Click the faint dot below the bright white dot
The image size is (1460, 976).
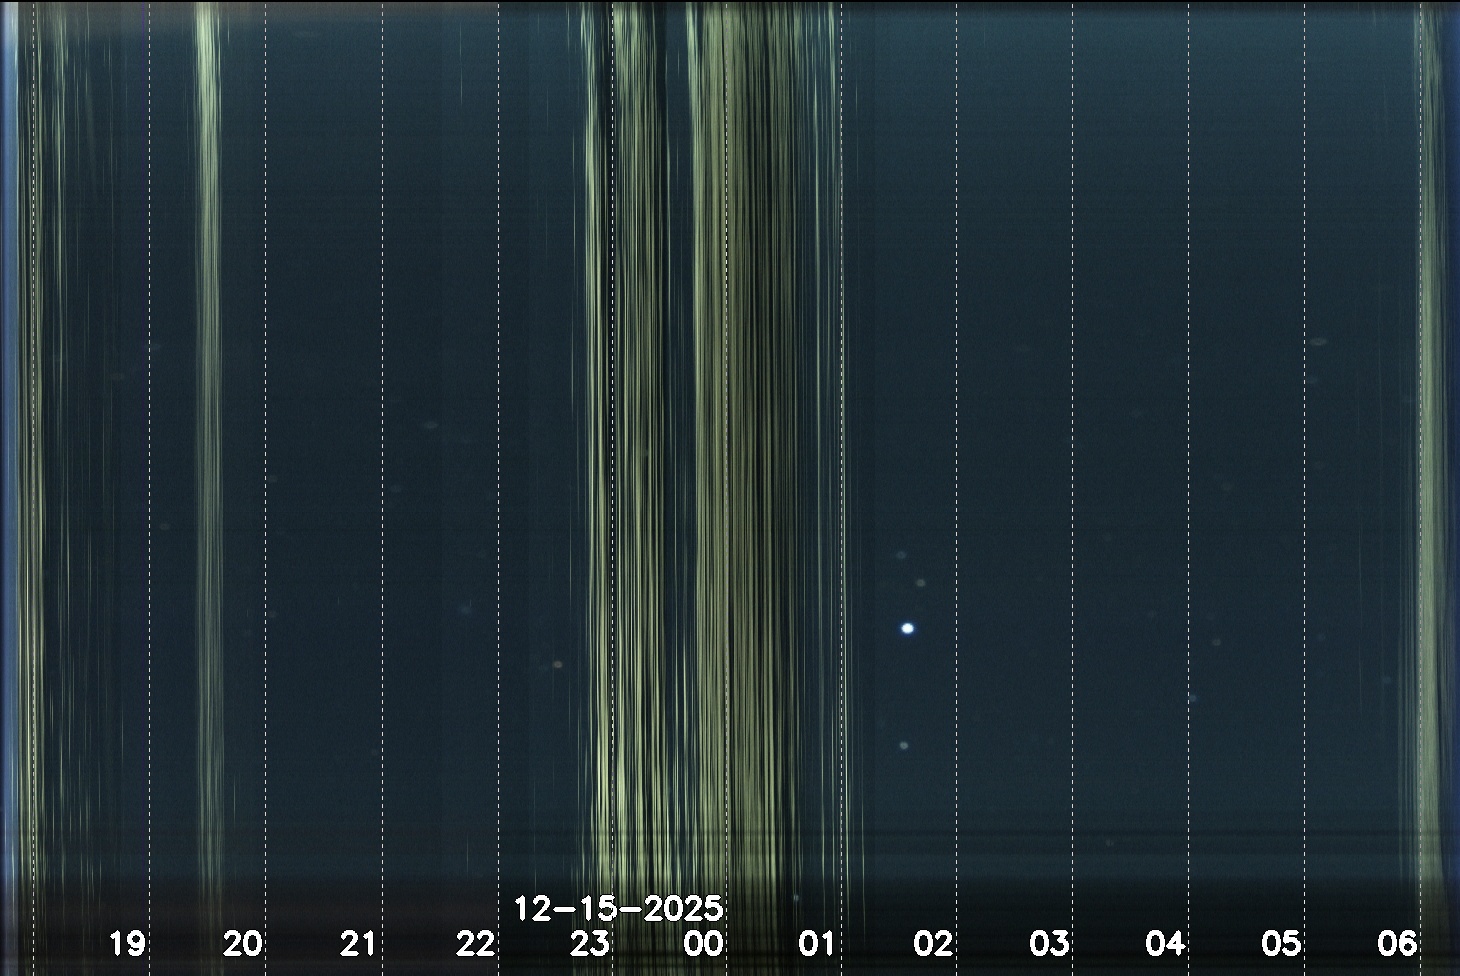point(904,746)
